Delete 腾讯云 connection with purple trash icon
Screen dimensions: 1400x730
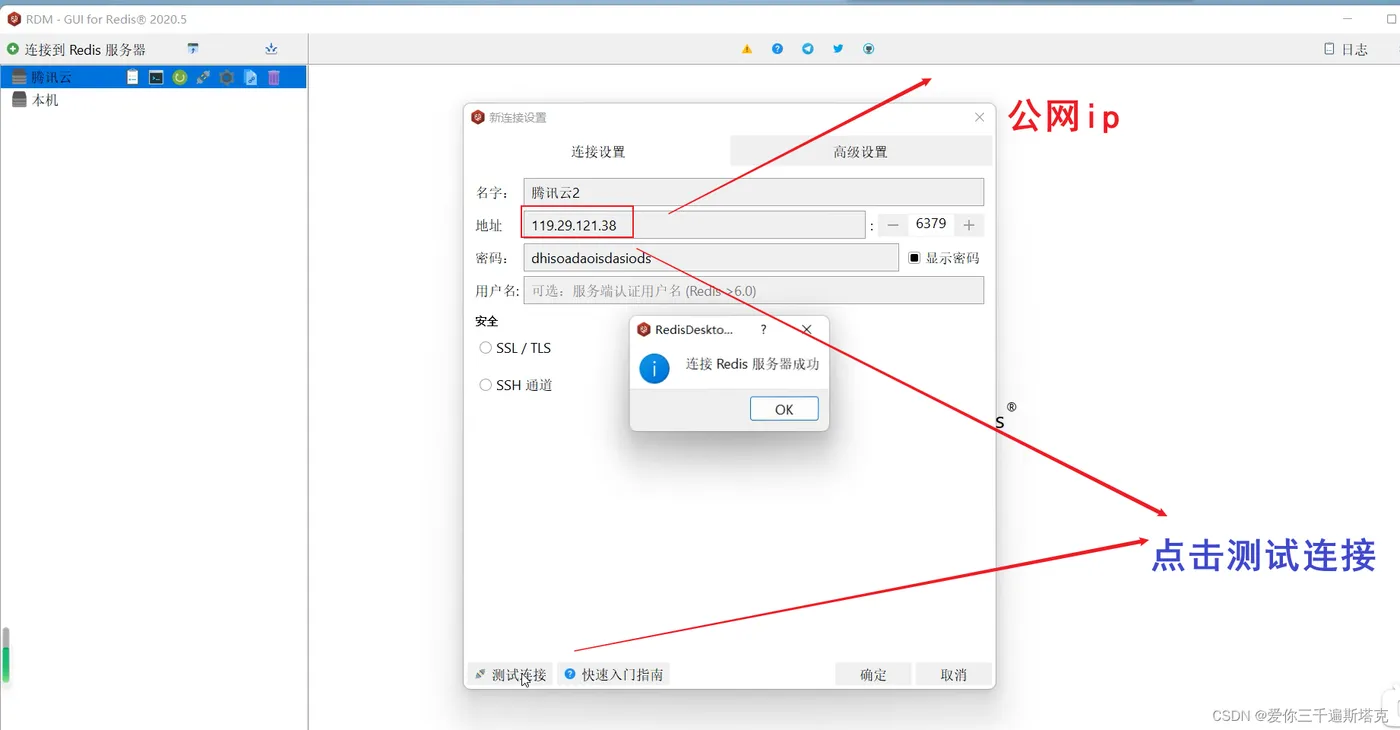274,77
